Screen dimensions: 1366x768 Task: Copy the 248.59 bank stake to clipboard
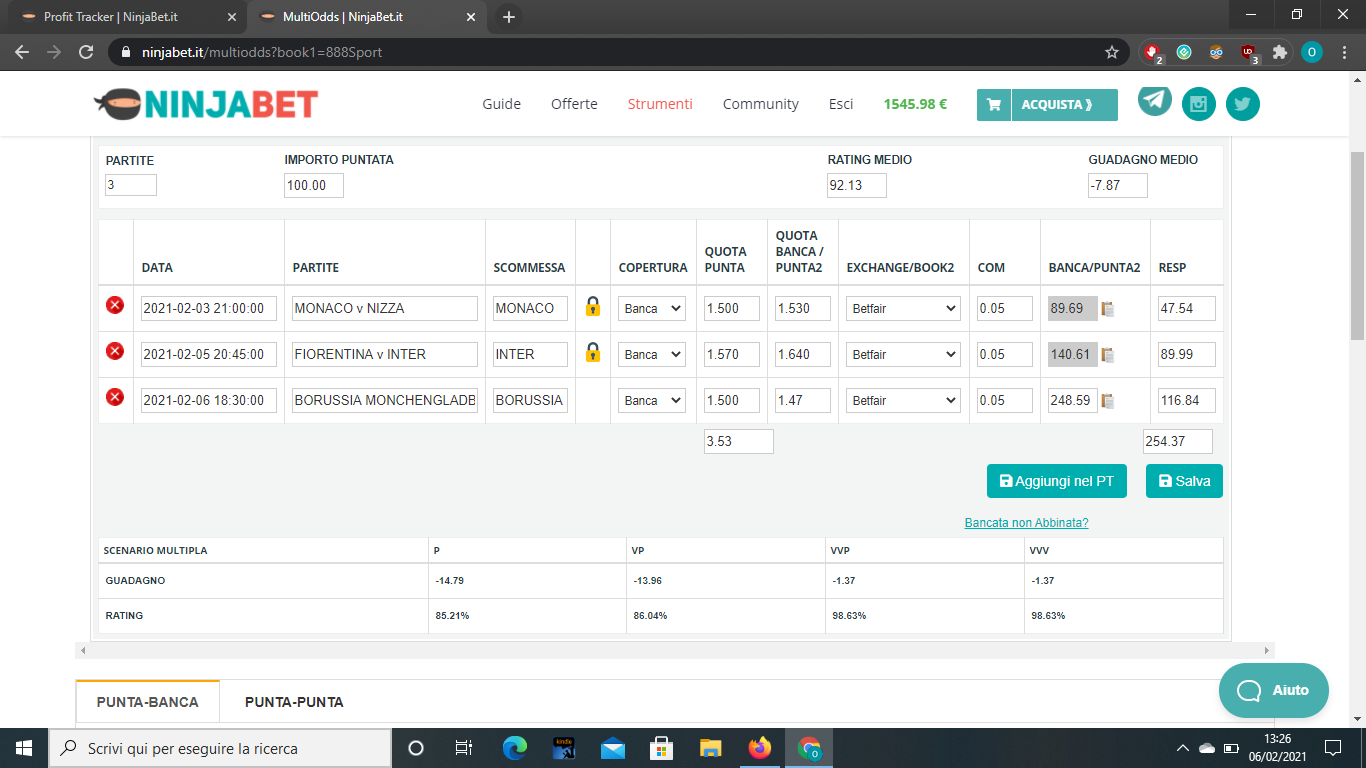(1108, 401)
